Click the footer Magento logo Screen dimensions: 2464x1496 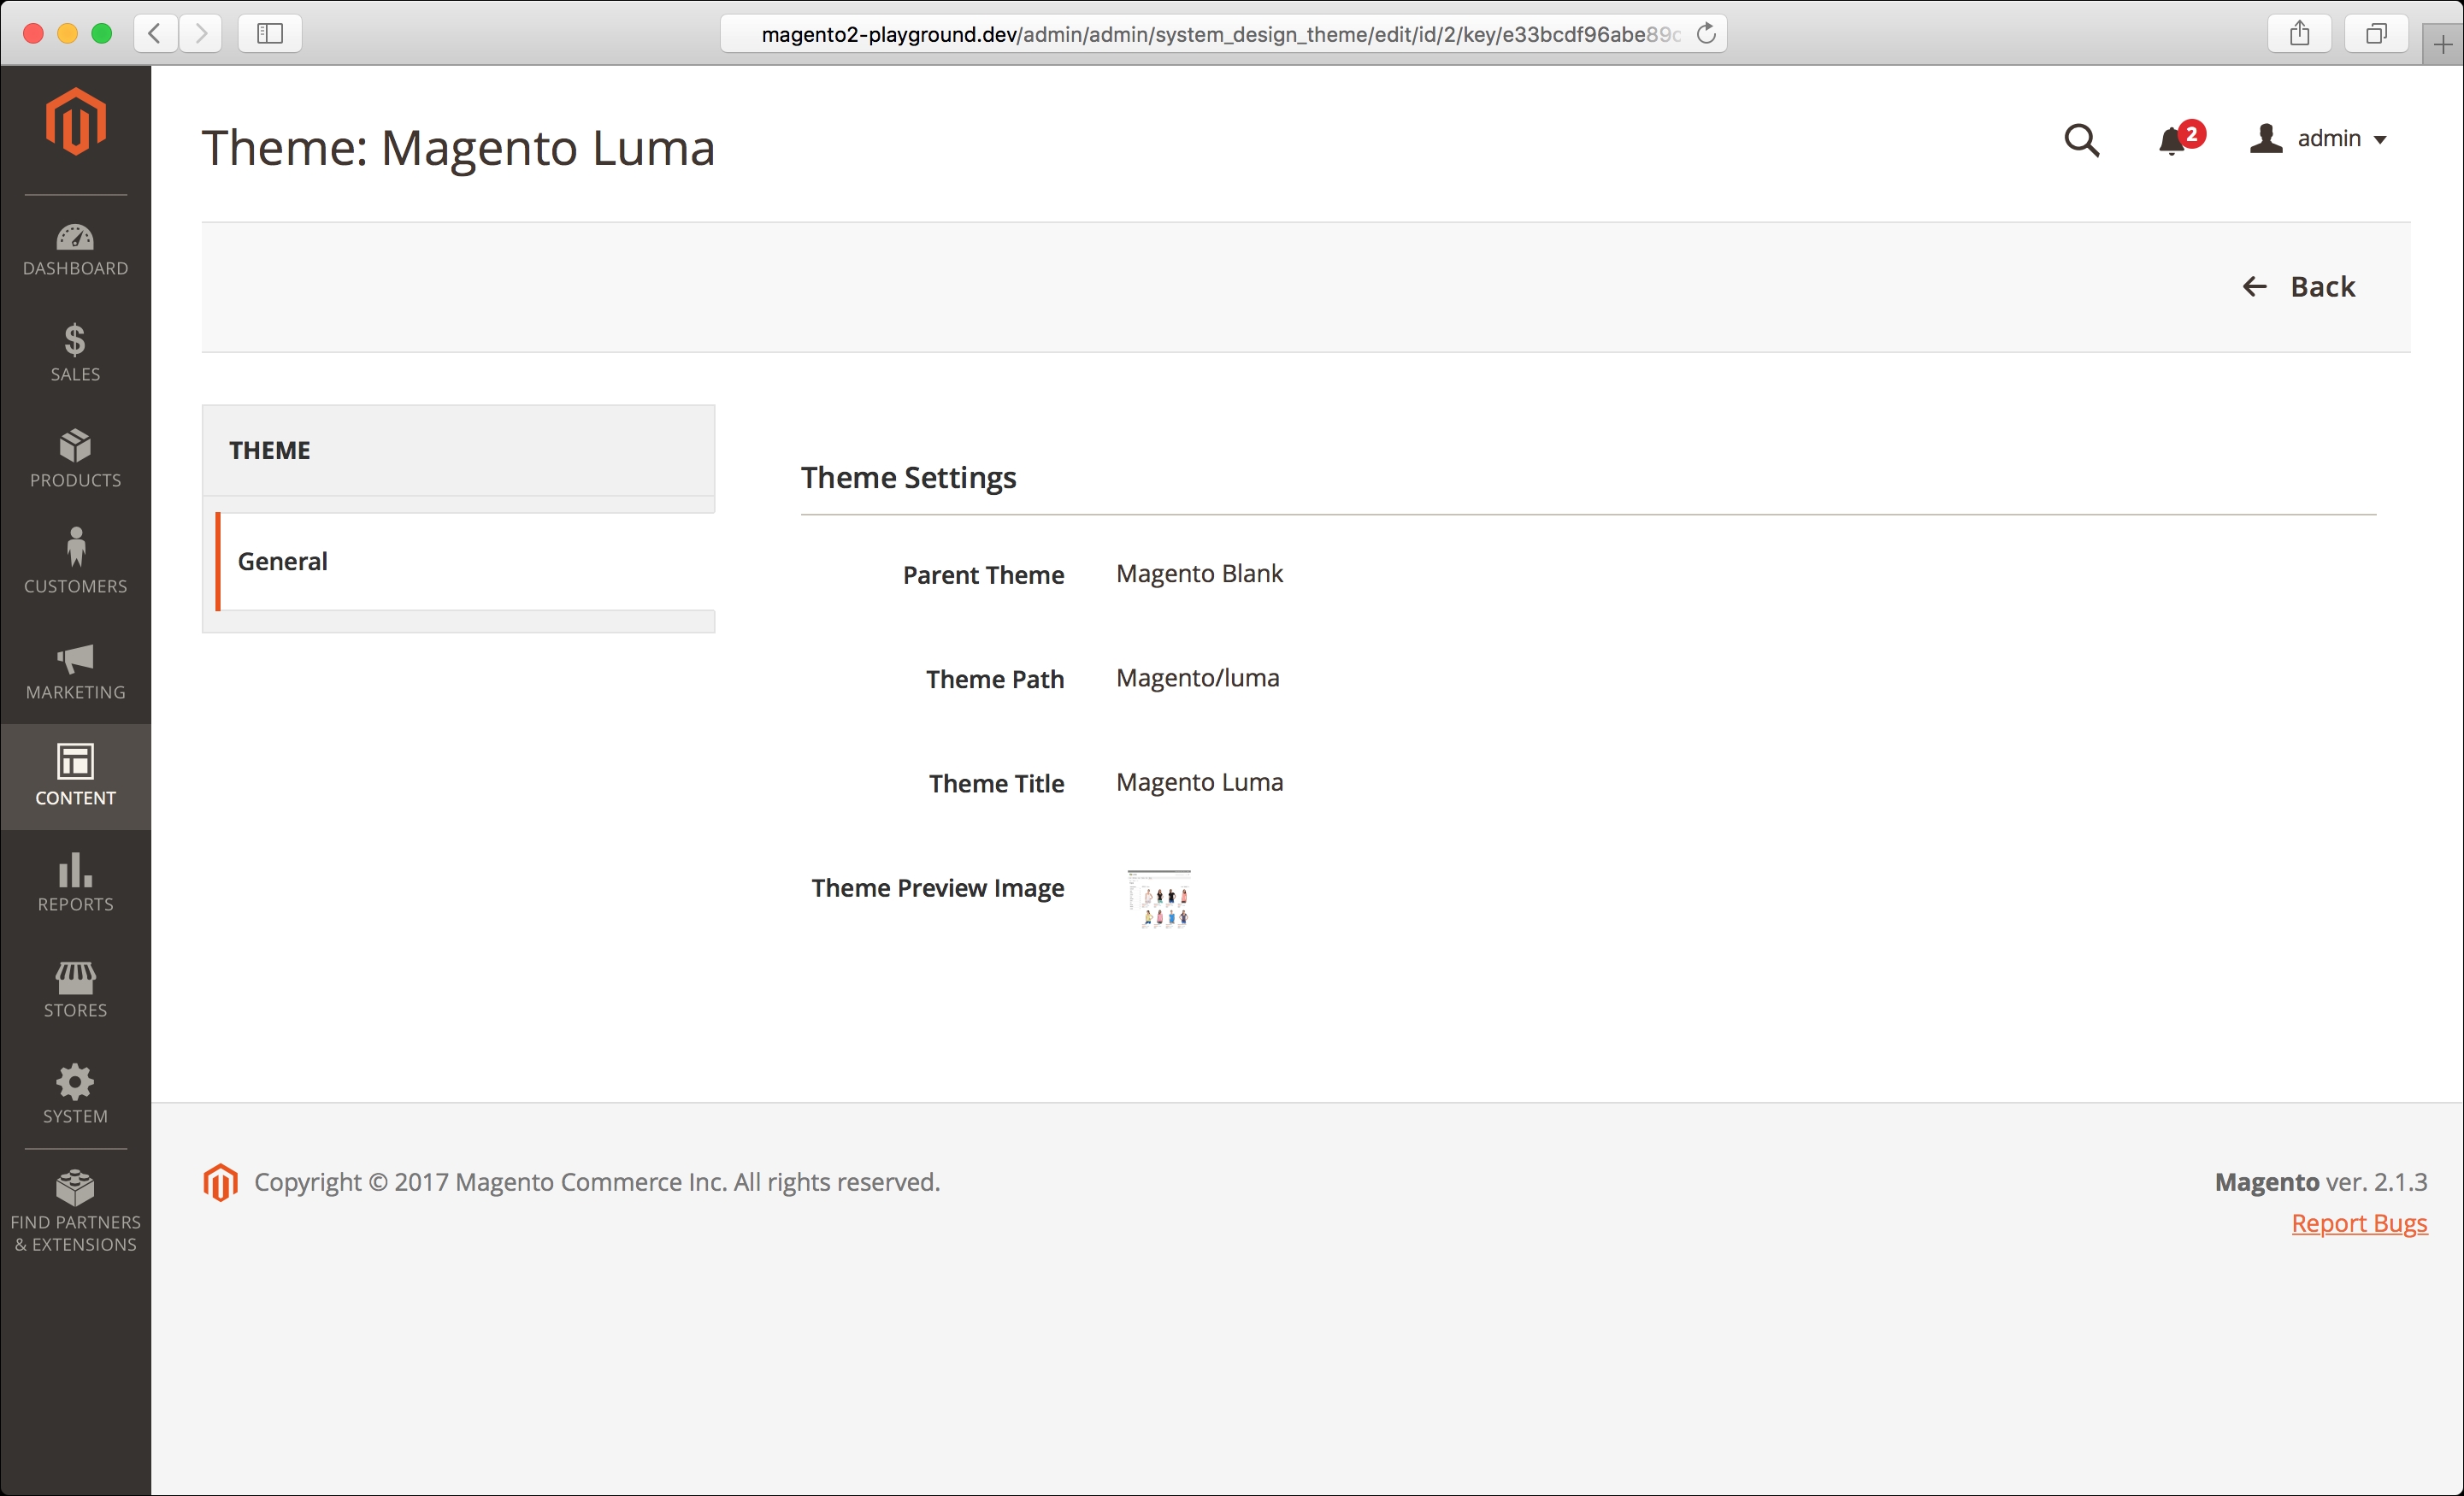point(220,1182)
